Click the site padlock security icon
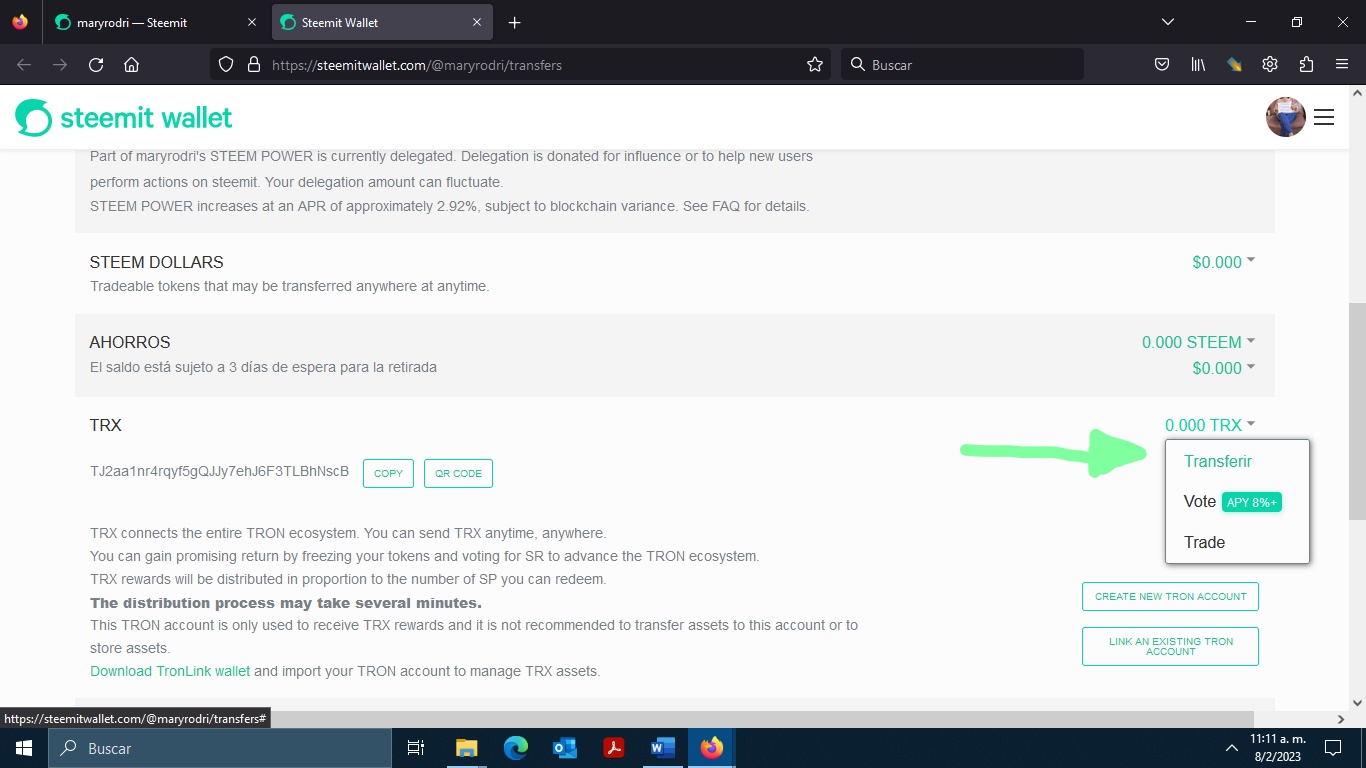This screenshot has height=768, width=1366. click(x=253, y=65)
